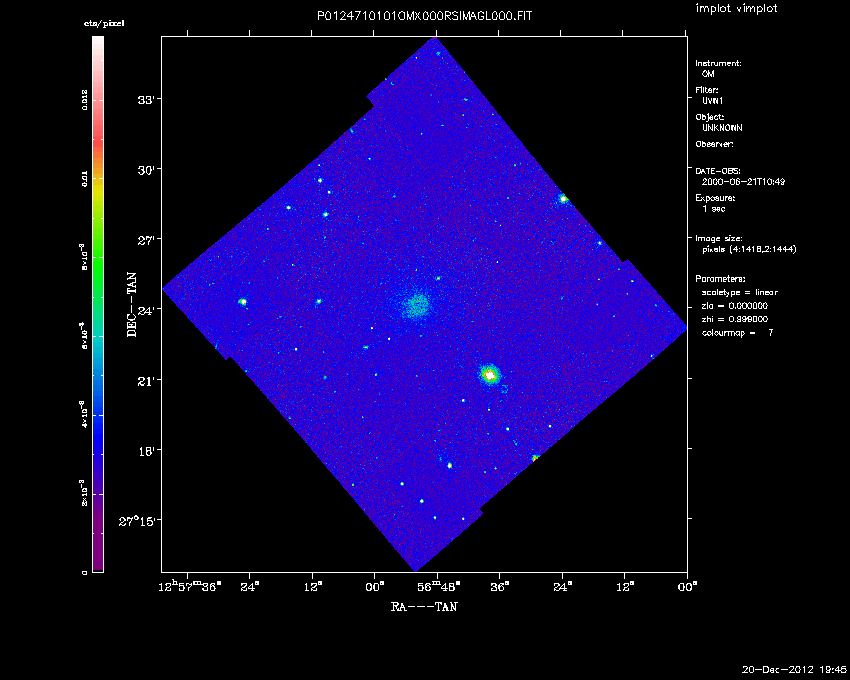This screenshot has width=850, height=680.
Task: Click the 'zlo = 0.000000' parameter
Action: pos(735,306)
